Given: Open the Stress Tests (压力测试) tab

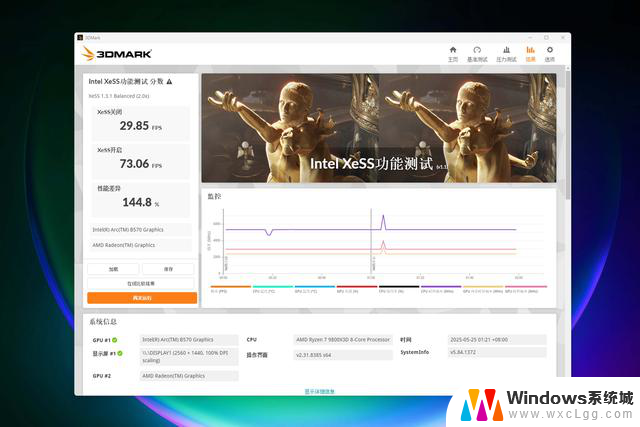Looking at the screenshot, I should [506, 54].
